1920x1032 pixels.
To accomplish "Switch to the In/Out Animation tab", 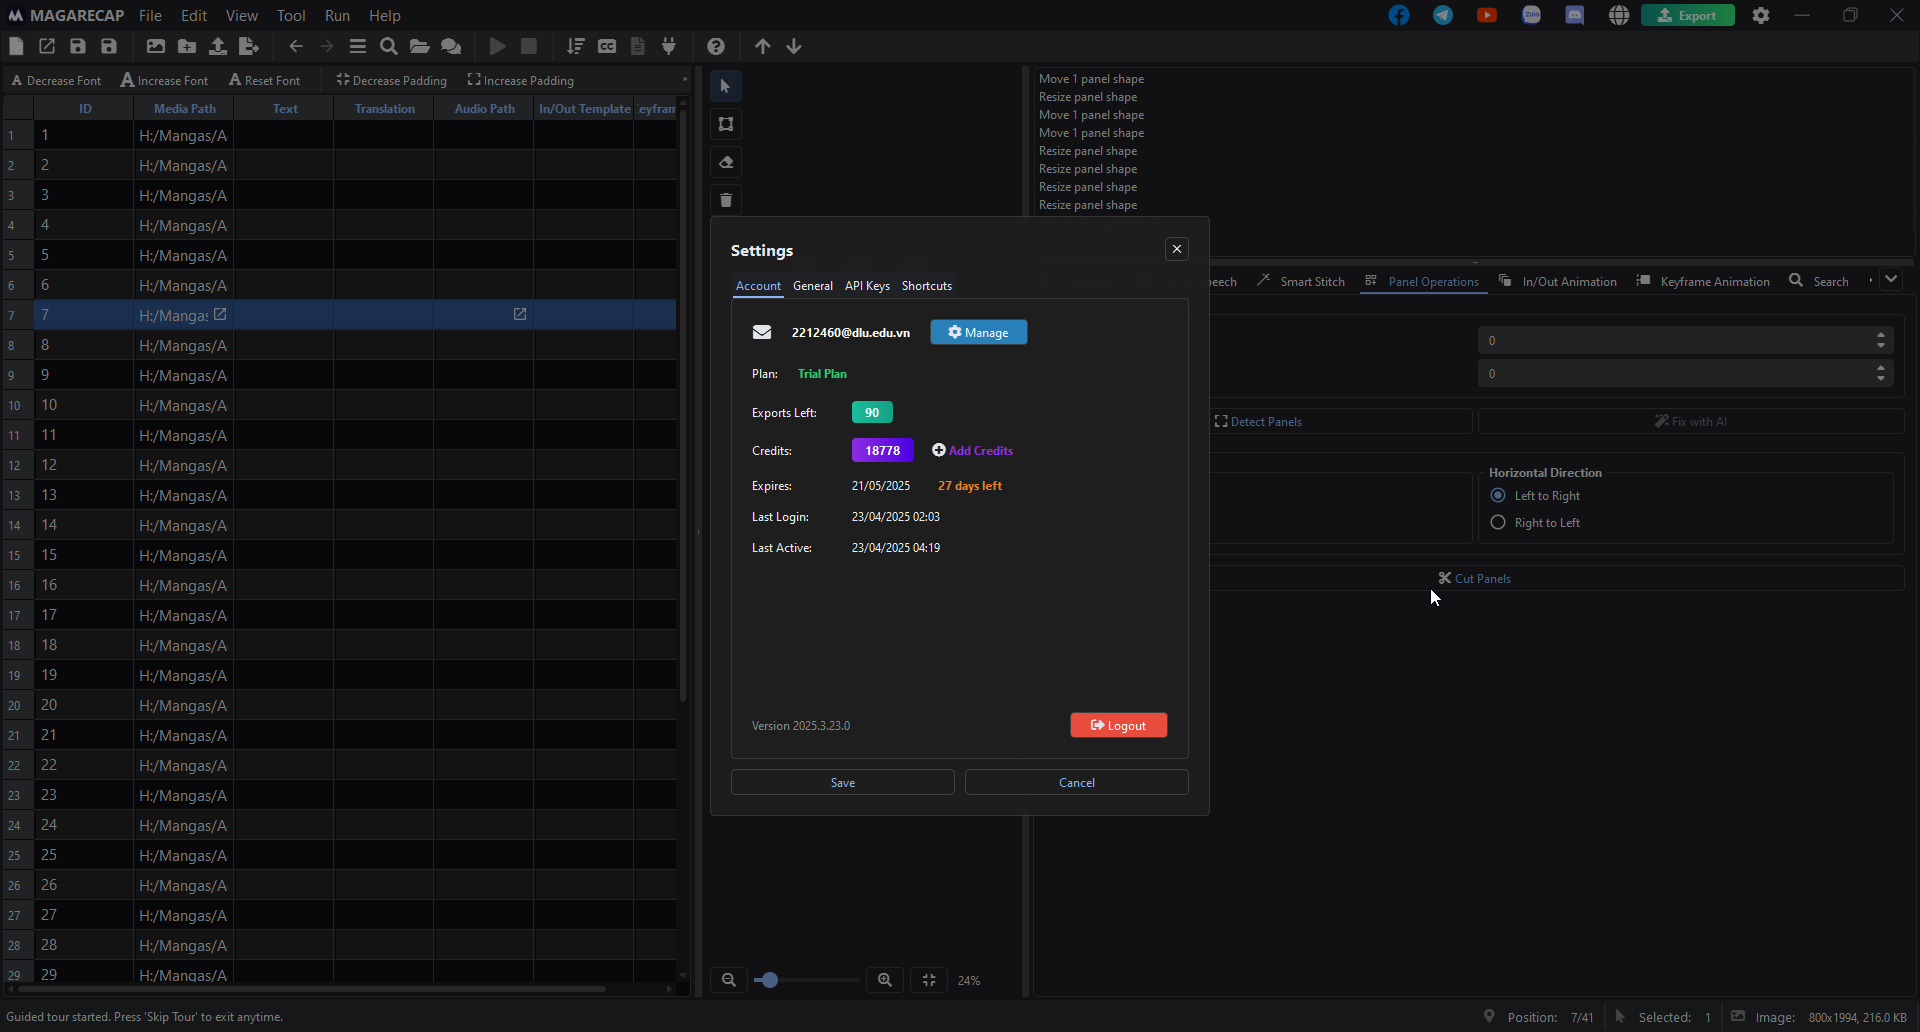I will pos(1557,282).
